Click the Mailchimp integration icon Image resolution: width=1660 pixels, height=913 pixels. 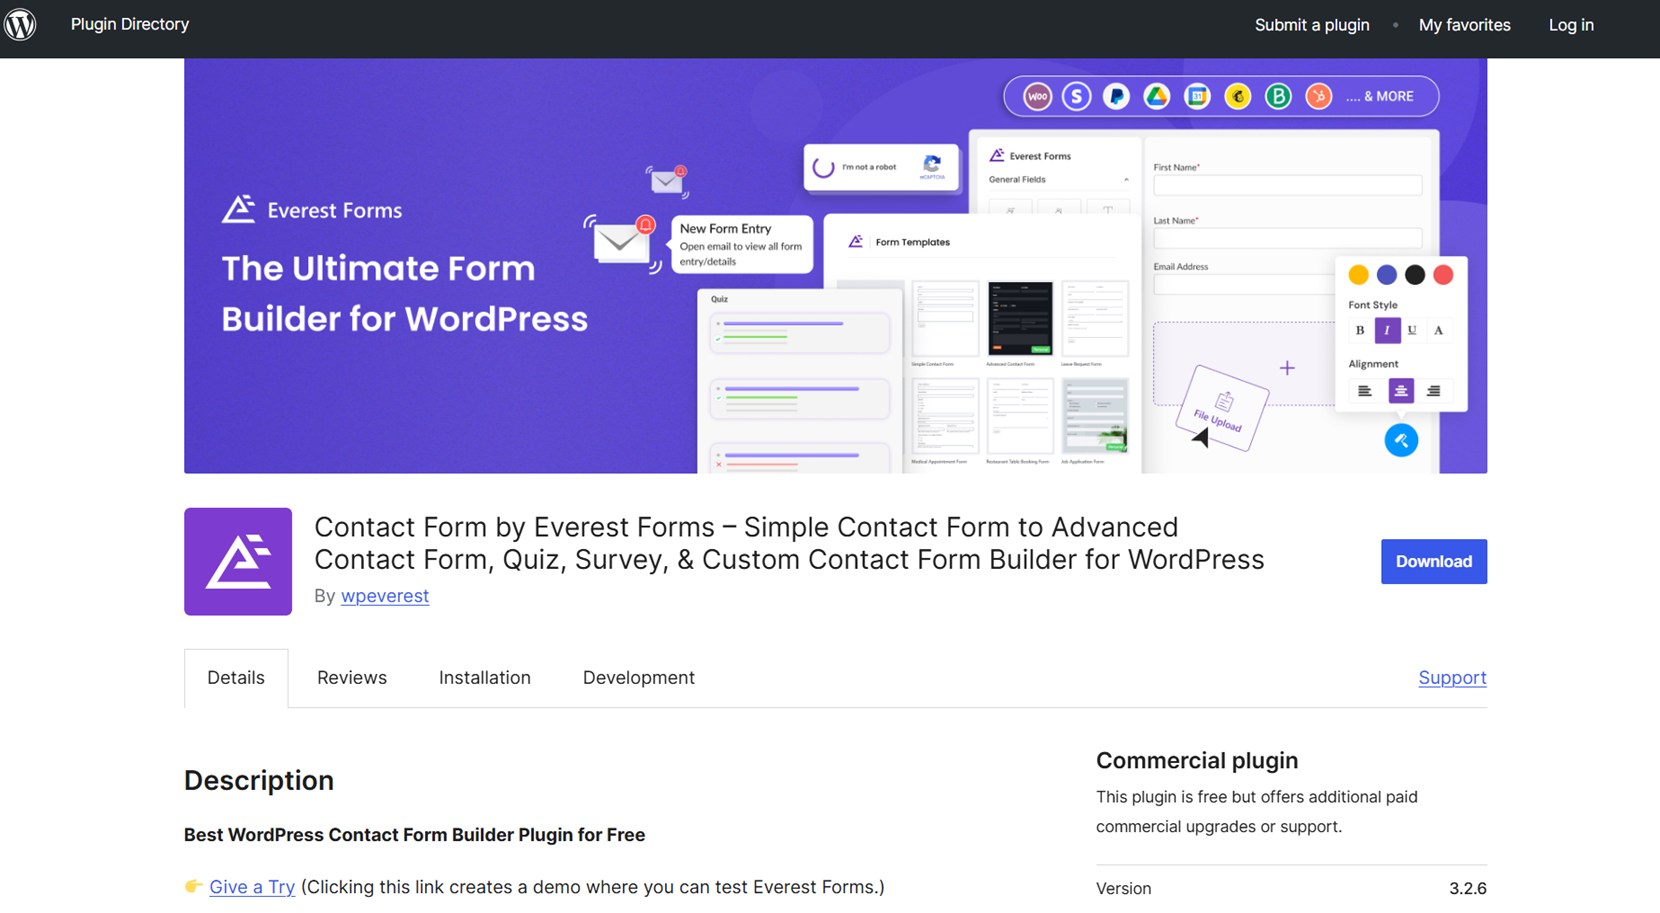click(x=1237, y=96)
